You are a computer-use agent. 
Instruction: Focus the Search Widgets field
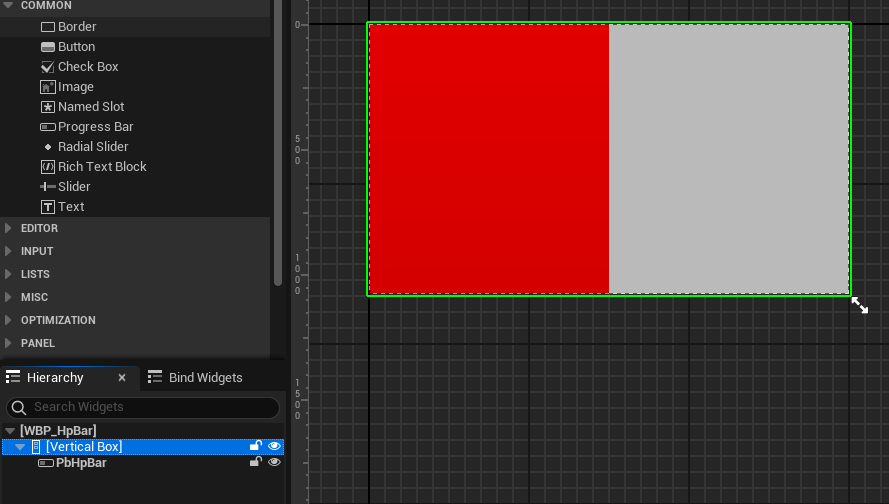[x=143, y=407]
